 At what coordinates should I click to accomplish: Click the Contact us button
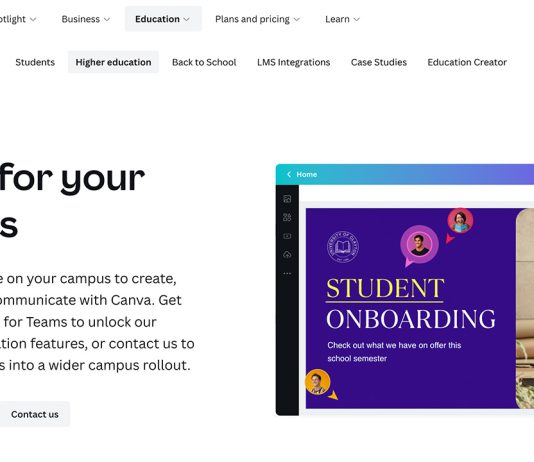[35, 414]
